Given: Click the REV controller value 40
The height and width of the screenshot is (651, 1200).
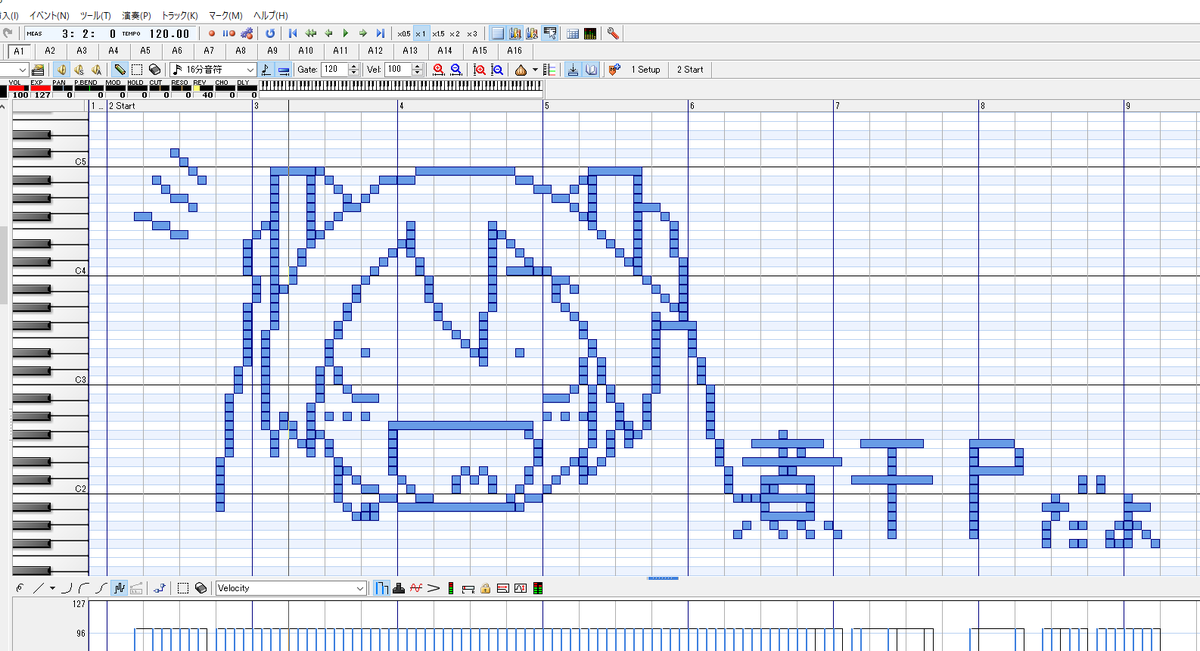Looking at the screenshot, I should 207,95.
